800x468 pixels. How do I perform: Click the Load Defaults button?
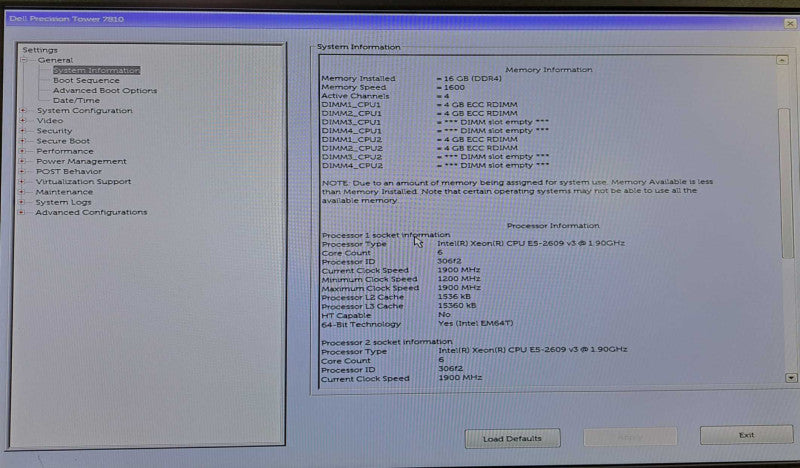click(512, 438)
